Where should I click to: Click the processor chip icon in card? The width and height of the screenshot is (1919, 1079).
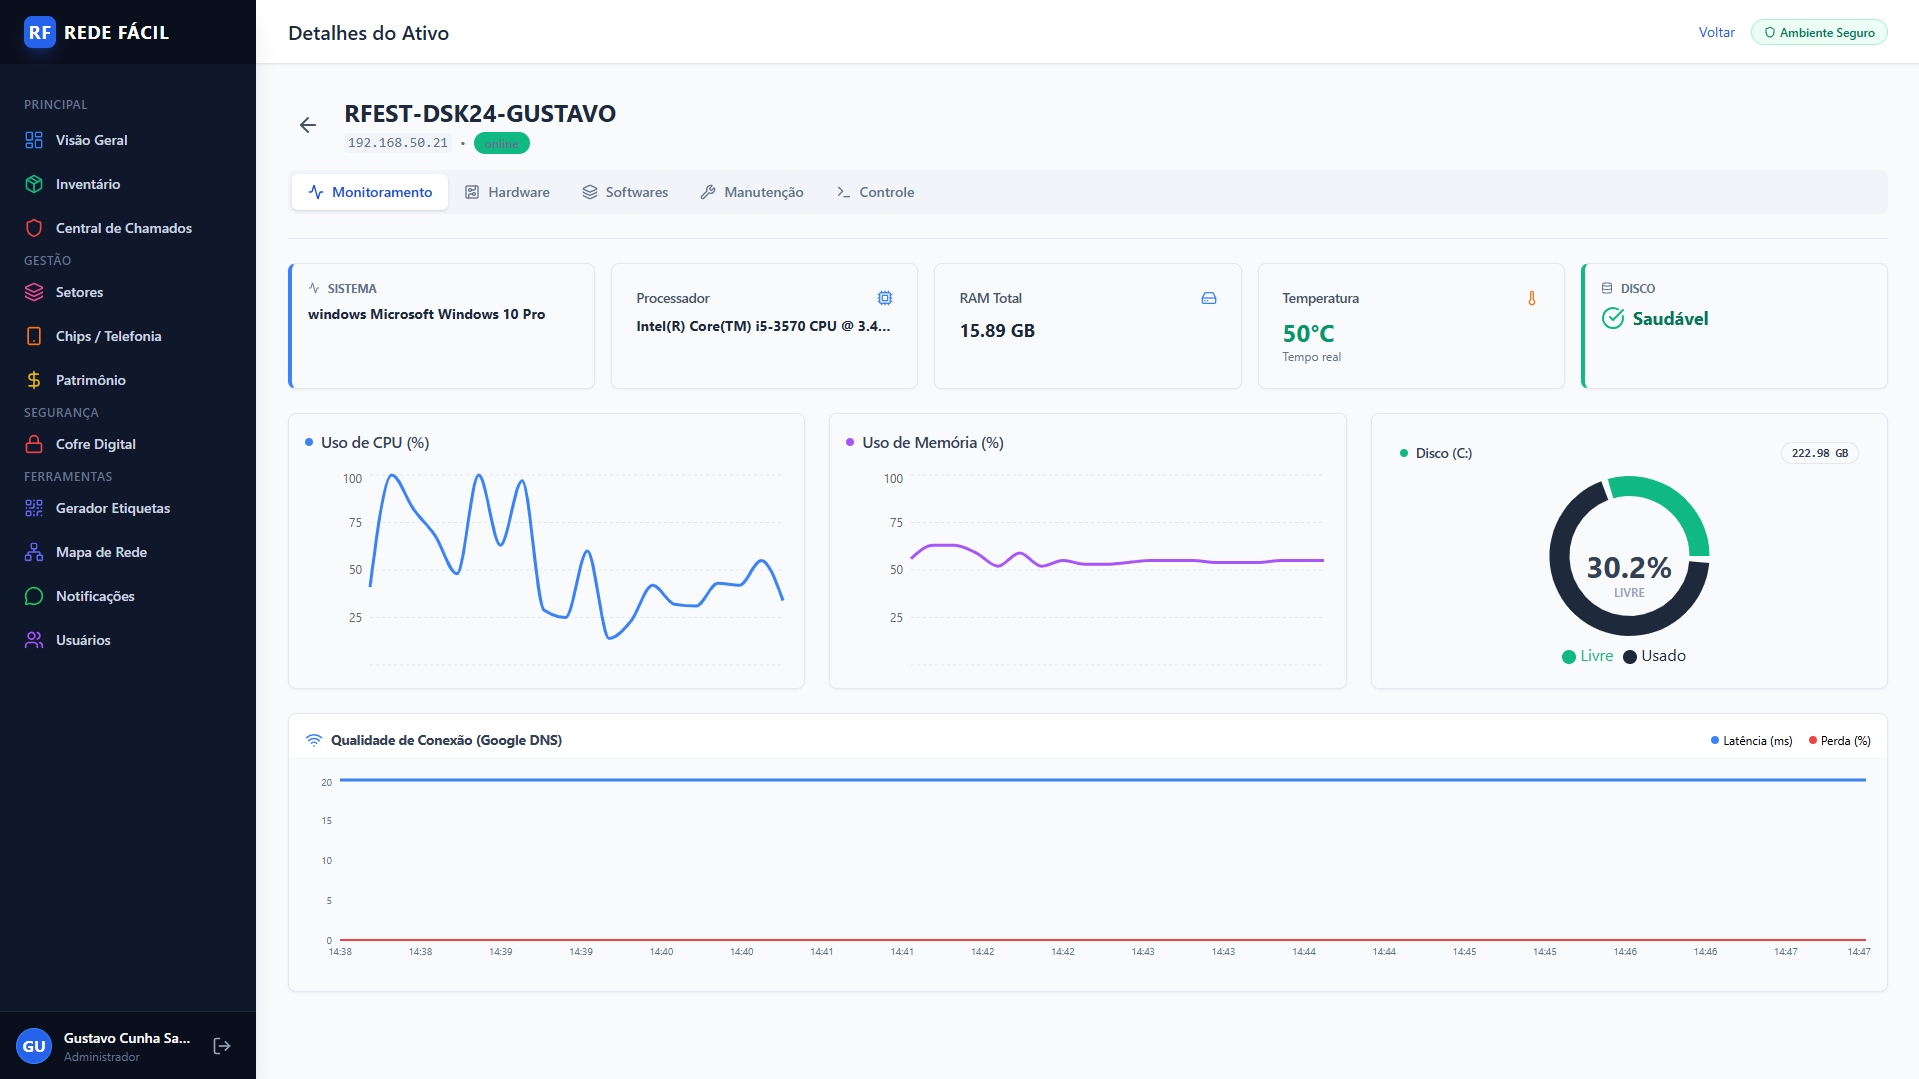click(885, 298)
